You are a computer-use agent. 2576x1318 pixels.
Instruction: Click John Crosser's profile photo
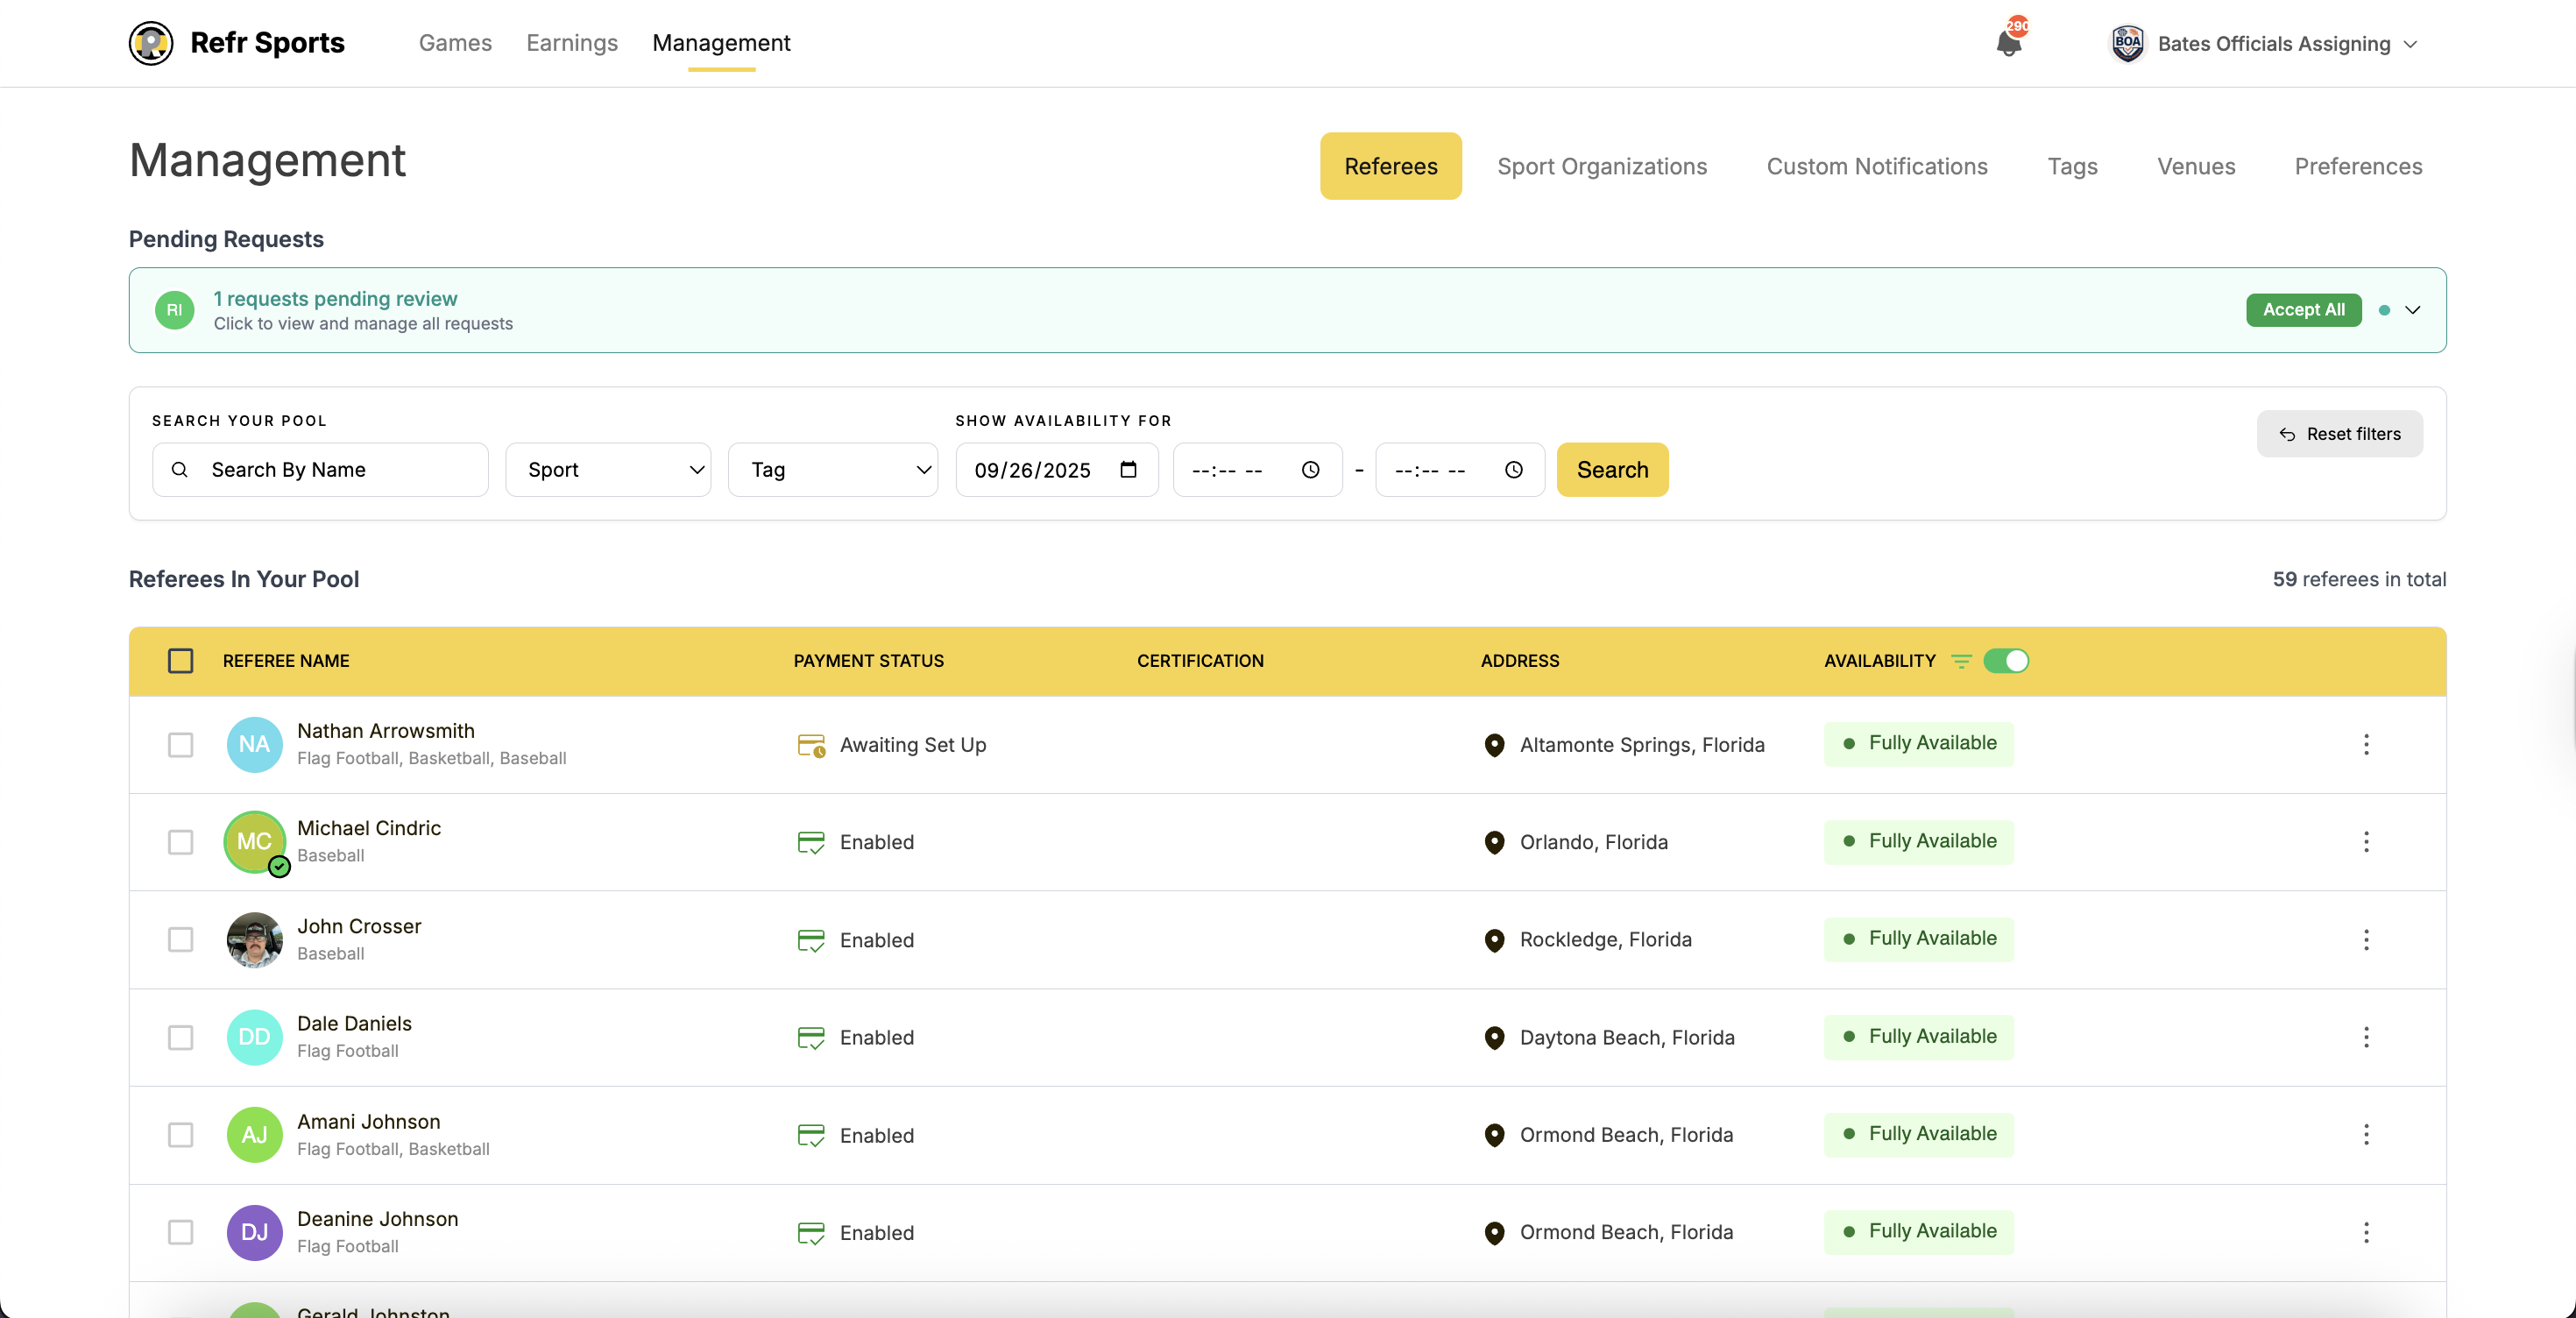tap(254, 939)
